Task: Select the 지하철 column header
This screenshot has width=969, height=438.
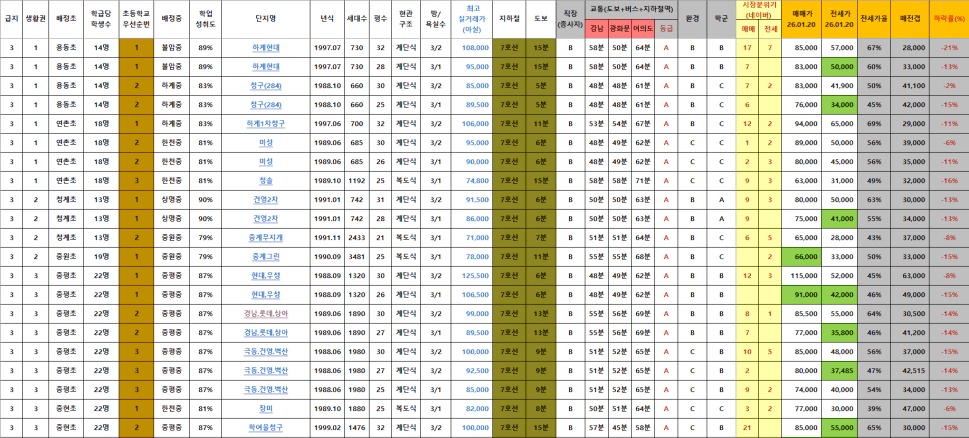Action: coord(509,19)
